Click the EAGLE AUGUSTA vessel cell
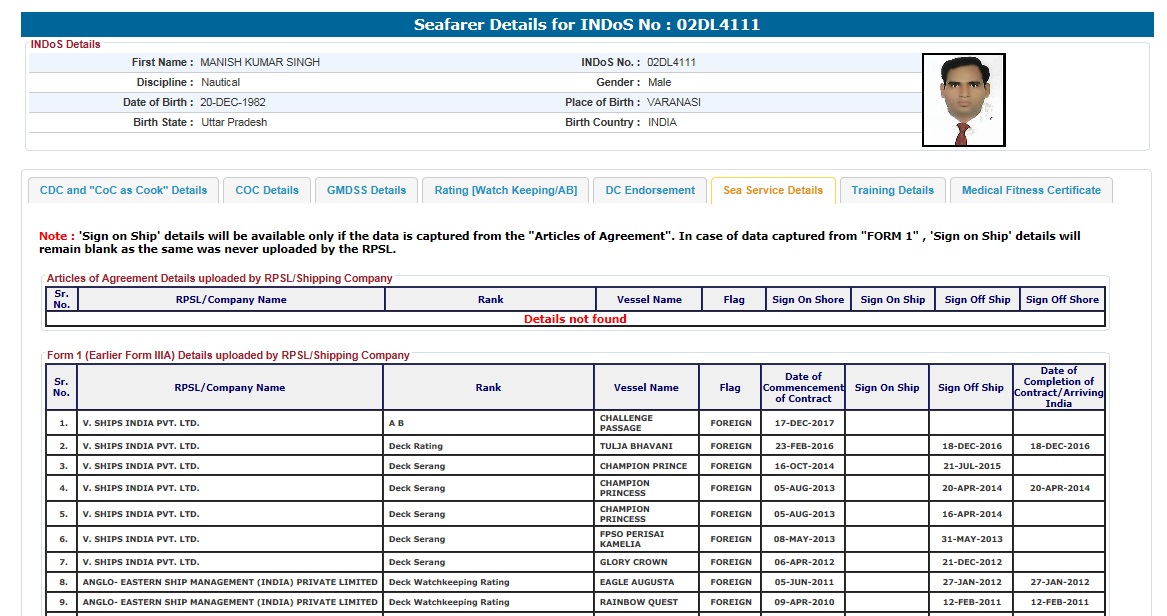Screen dimensions: 1167x616 pos(638,582)
